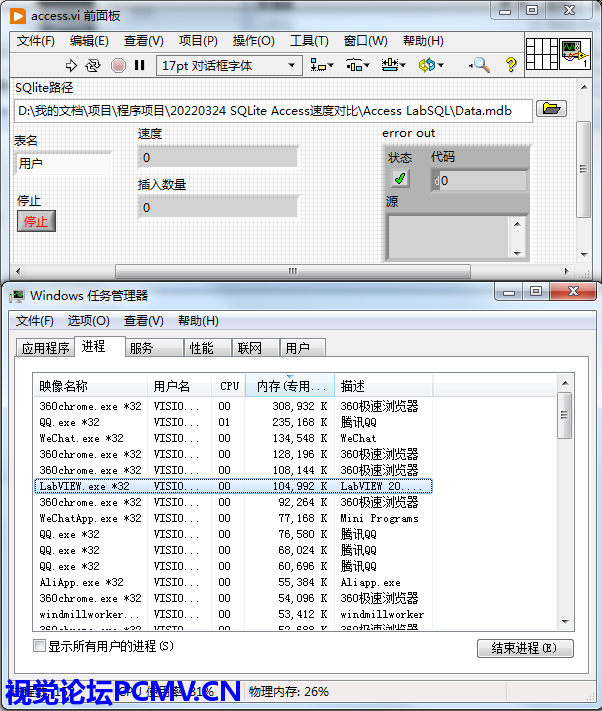
Task: Expand the Align Objects dropdown
Action: [x=322, y=65]
